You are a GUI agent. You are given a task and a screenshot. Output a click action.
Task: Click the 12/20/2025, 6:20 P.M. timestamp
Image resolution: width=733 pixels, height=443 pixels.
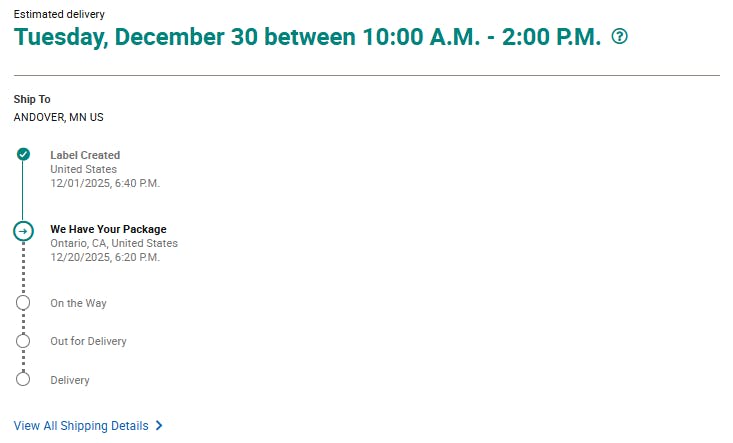pos(105,257)
